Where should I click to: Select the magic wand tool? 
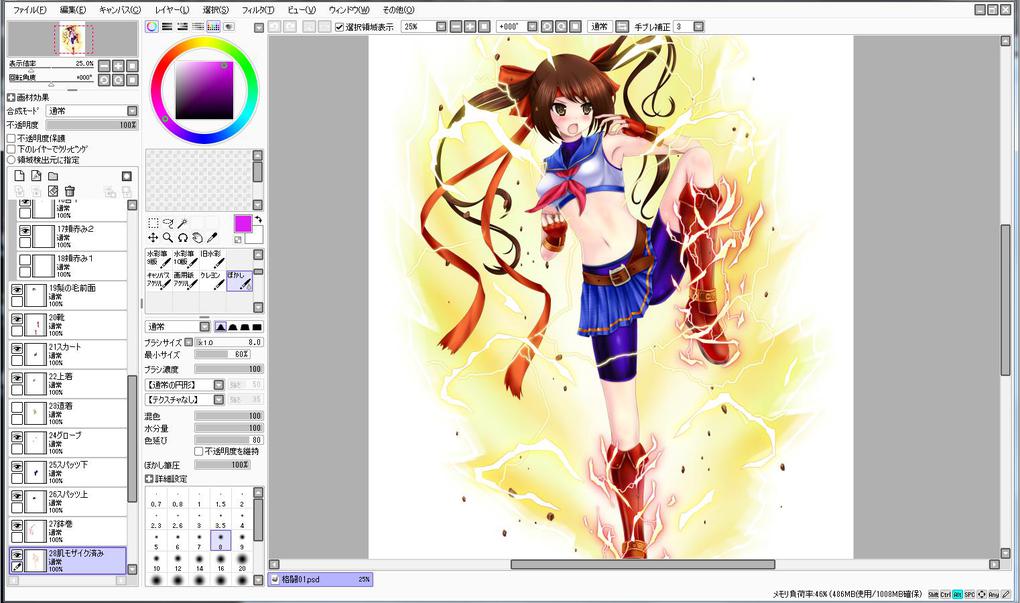[183, 223]
